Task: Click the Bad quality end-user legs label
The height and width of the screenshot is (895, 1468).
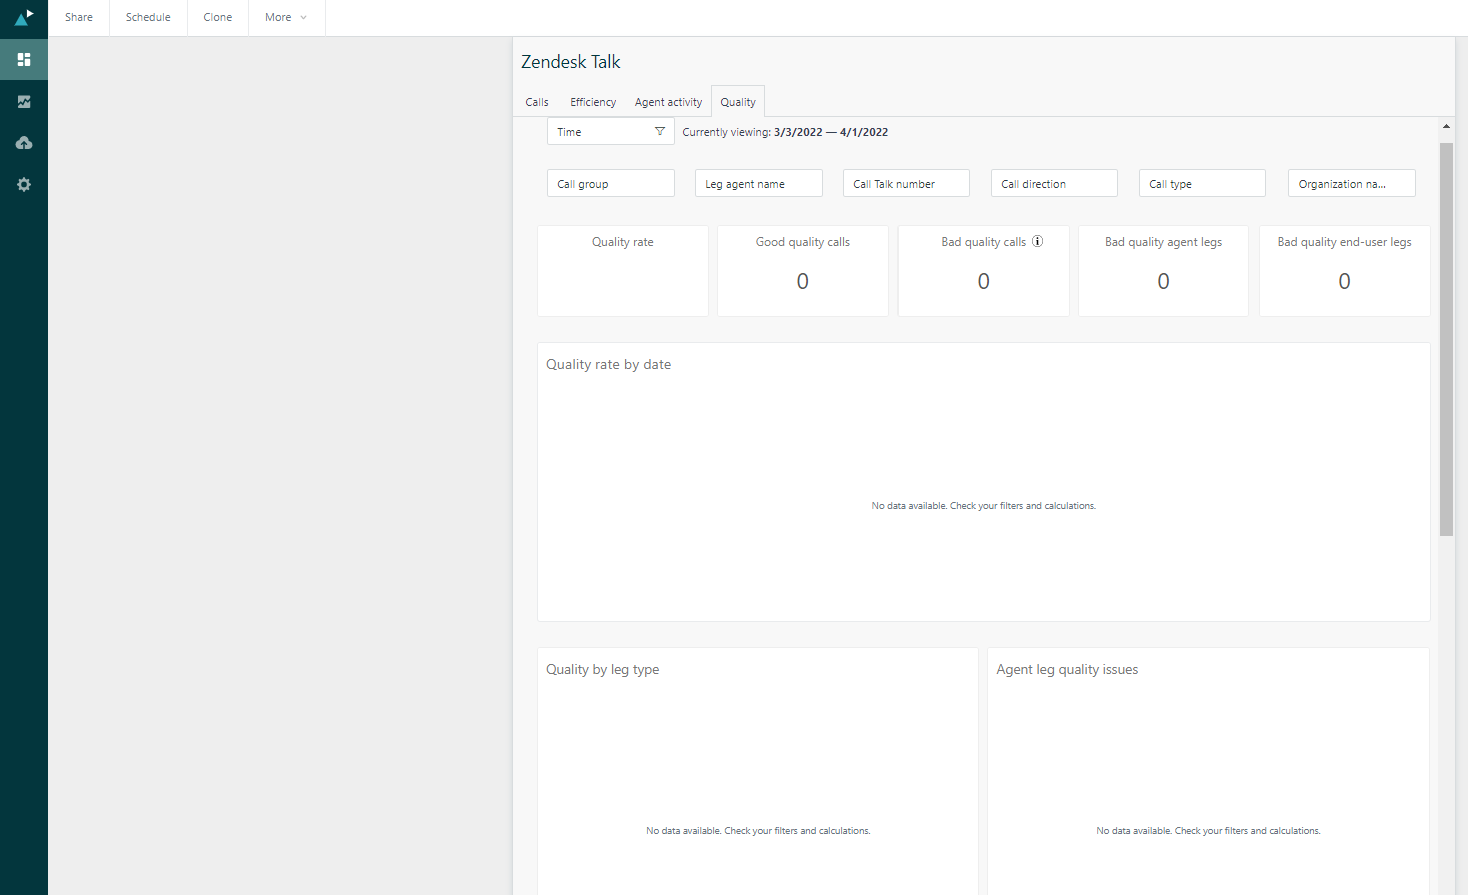Action: (1344, 242)
